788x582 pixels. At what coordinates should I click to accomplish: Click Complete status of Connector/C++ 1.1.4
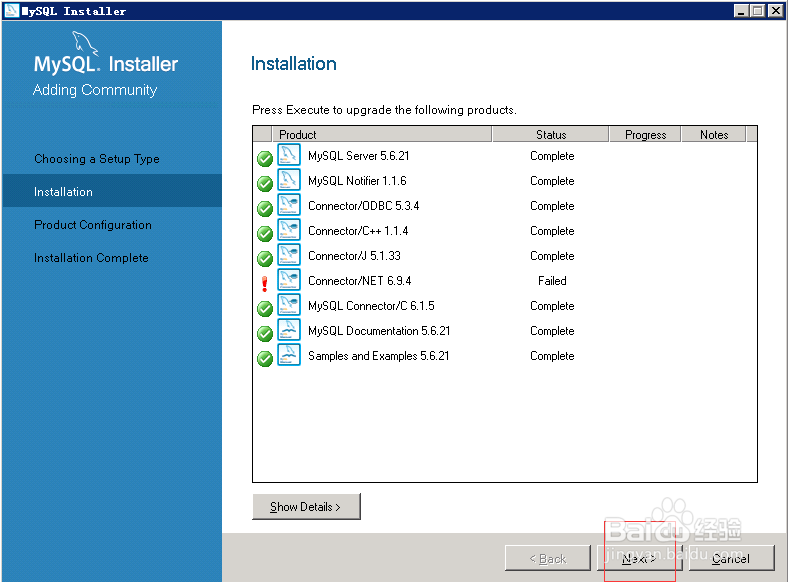[x=552, y=231]
